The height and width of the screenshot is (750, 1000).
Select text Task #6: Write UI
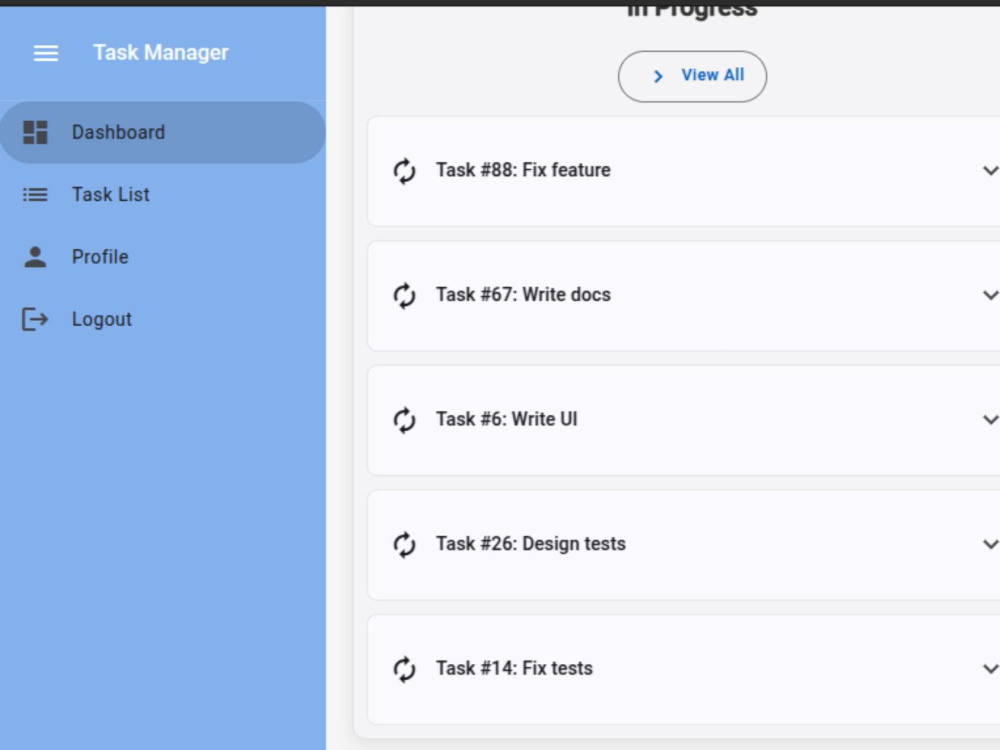pyautogui.click(x=506, y=419)
